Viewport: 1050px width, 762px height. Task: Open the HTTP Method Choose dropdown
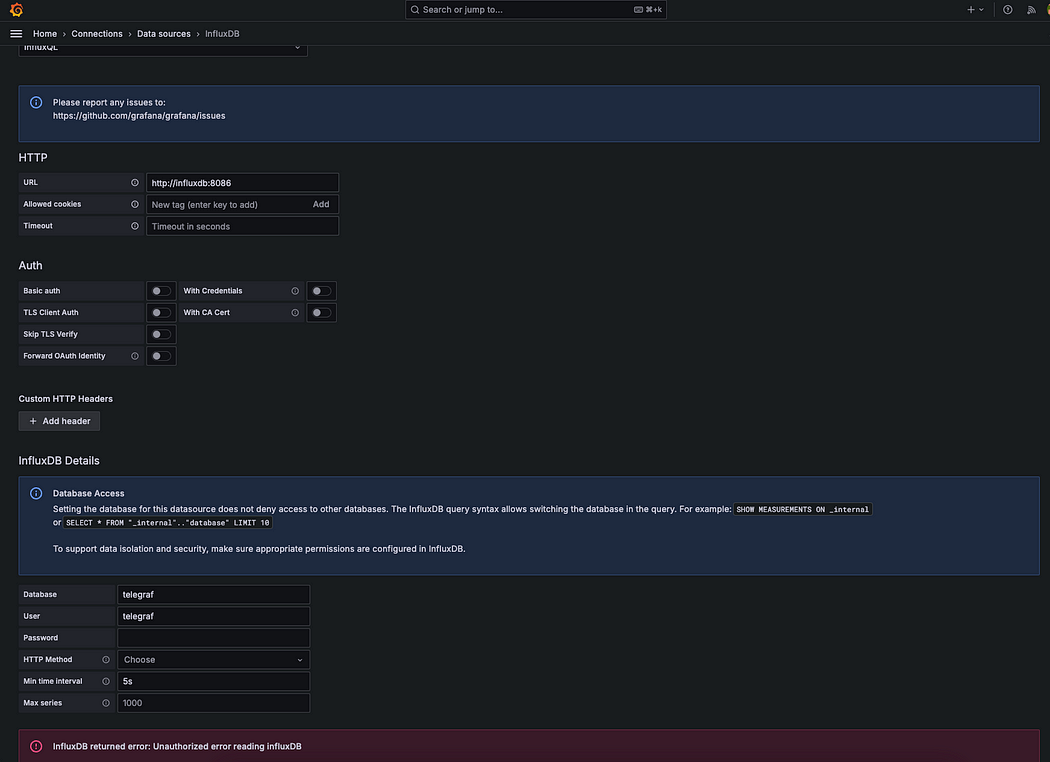(x=214, y=660)
